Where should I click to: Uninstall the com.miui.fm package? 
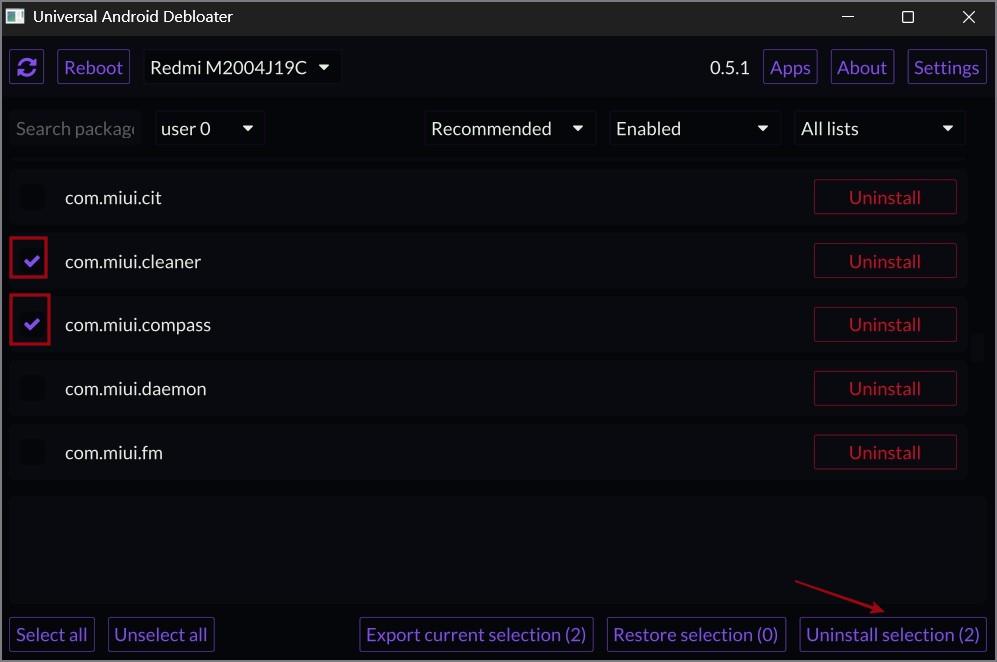[x=884, y=452]
